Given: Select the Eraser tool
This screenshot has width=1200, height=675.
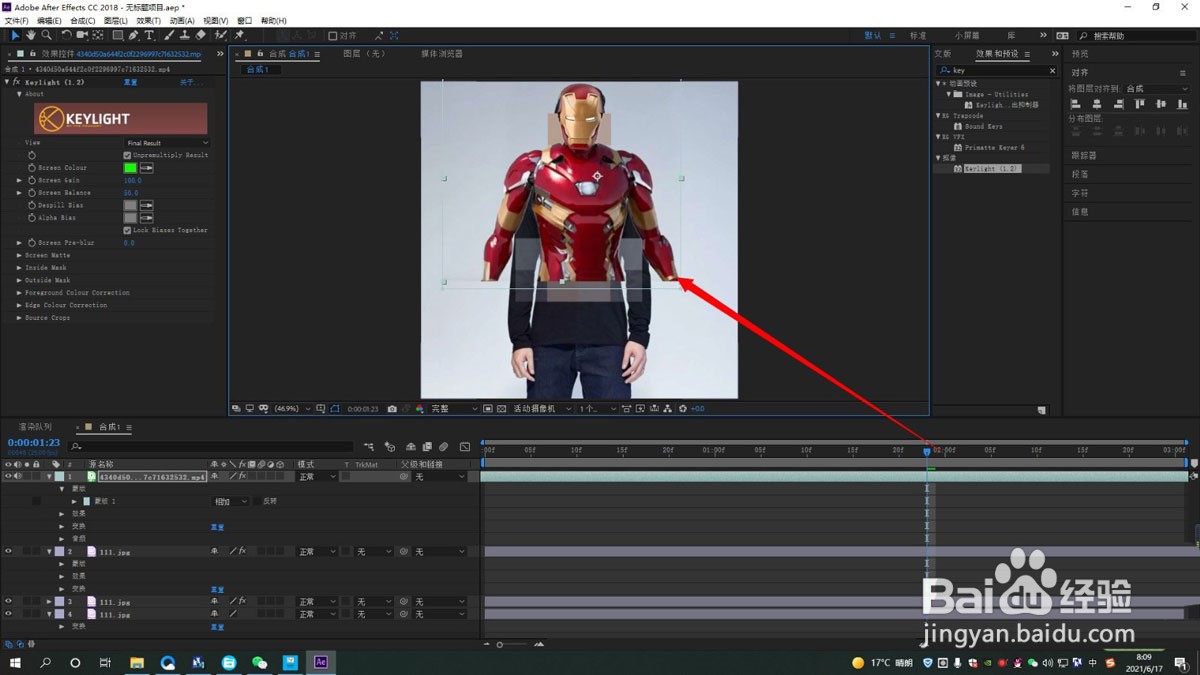Looking at the screenshot, I should click(x=201, y=35).
